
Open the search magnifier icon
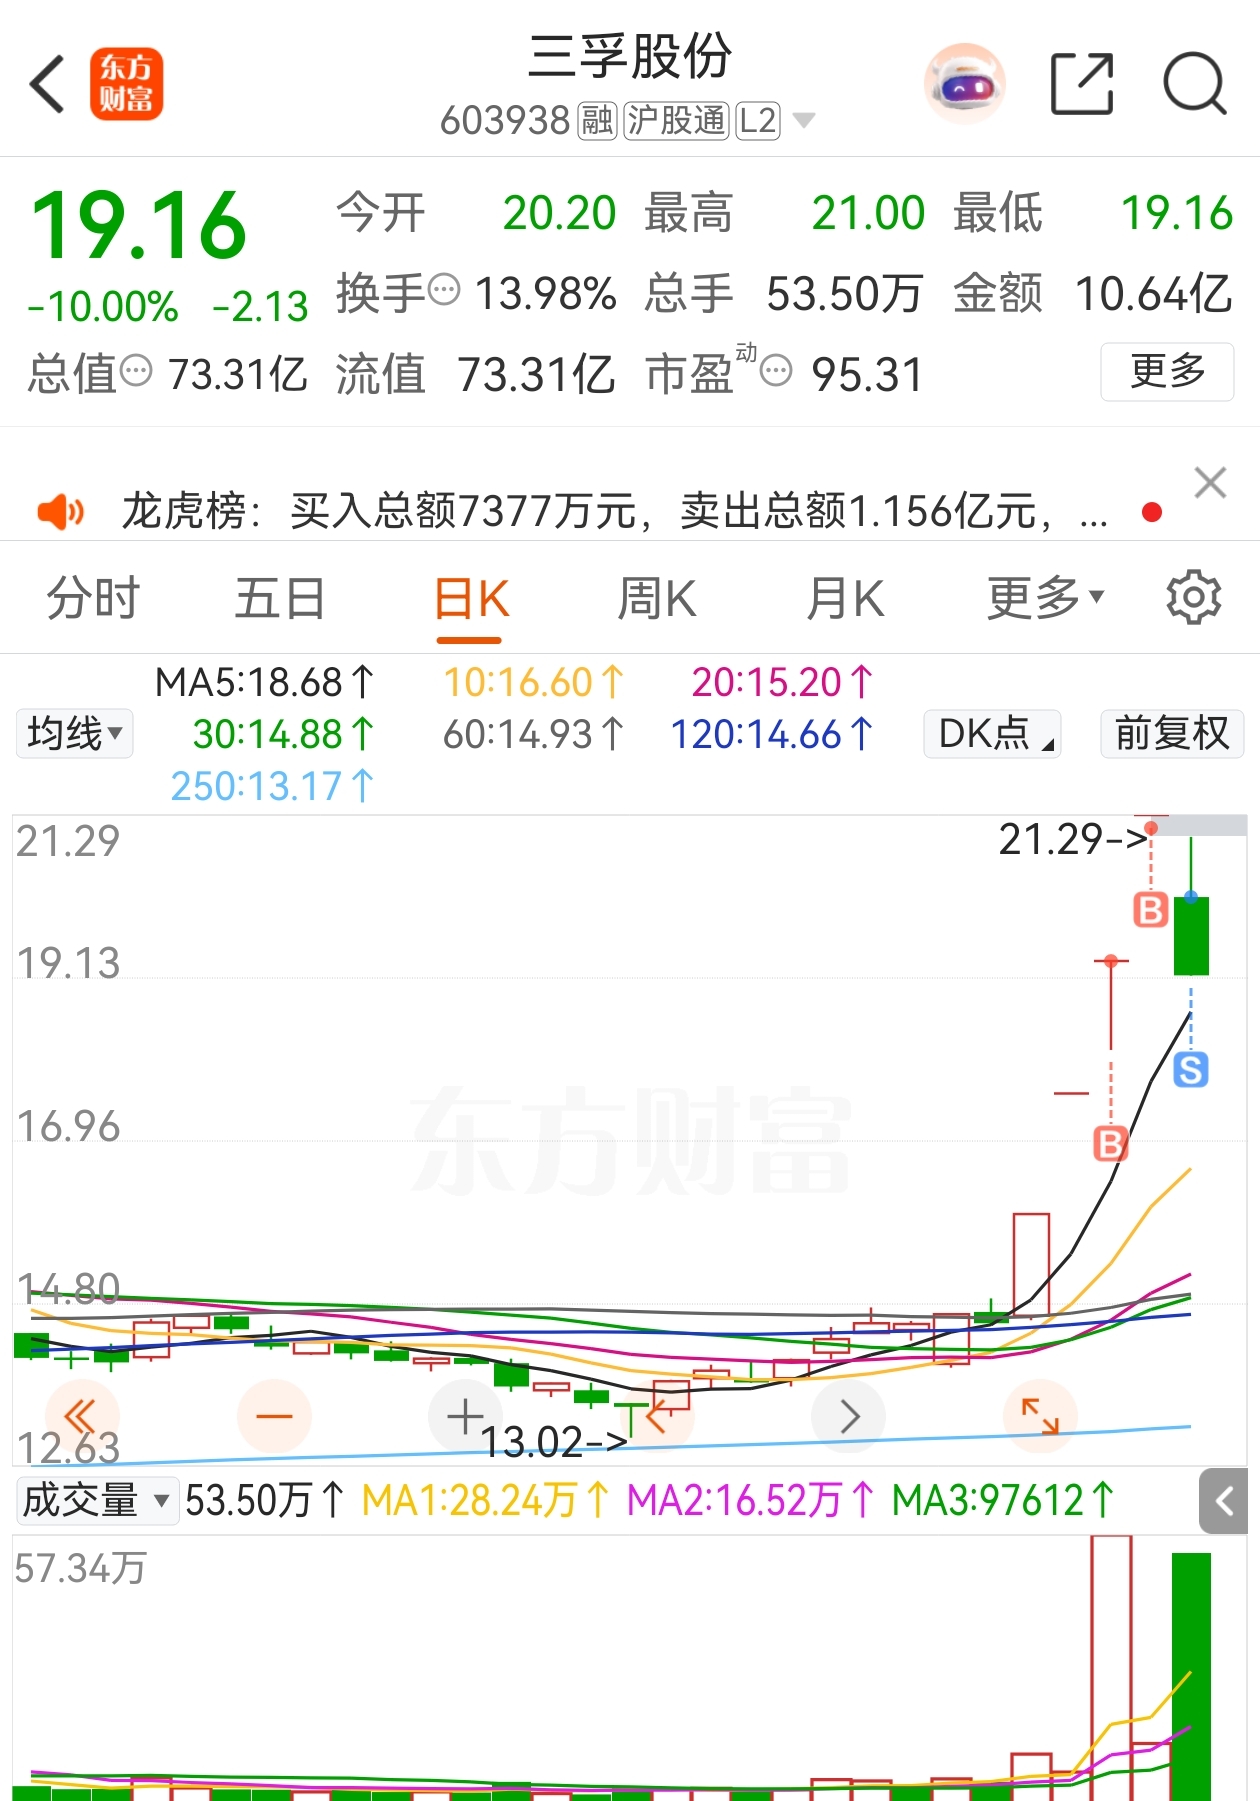click(x=1195, y=84)
